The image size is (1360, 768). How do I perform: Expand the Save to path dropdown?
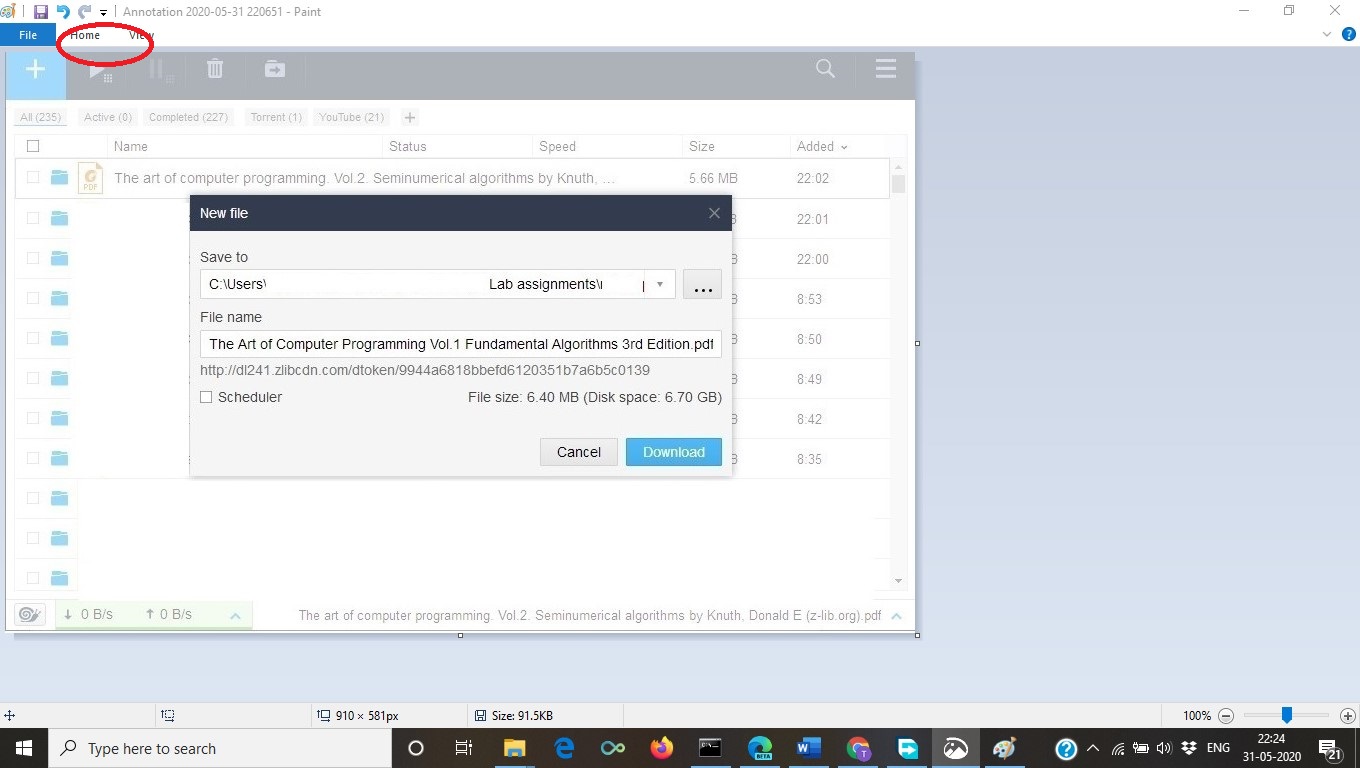(660, 284)
